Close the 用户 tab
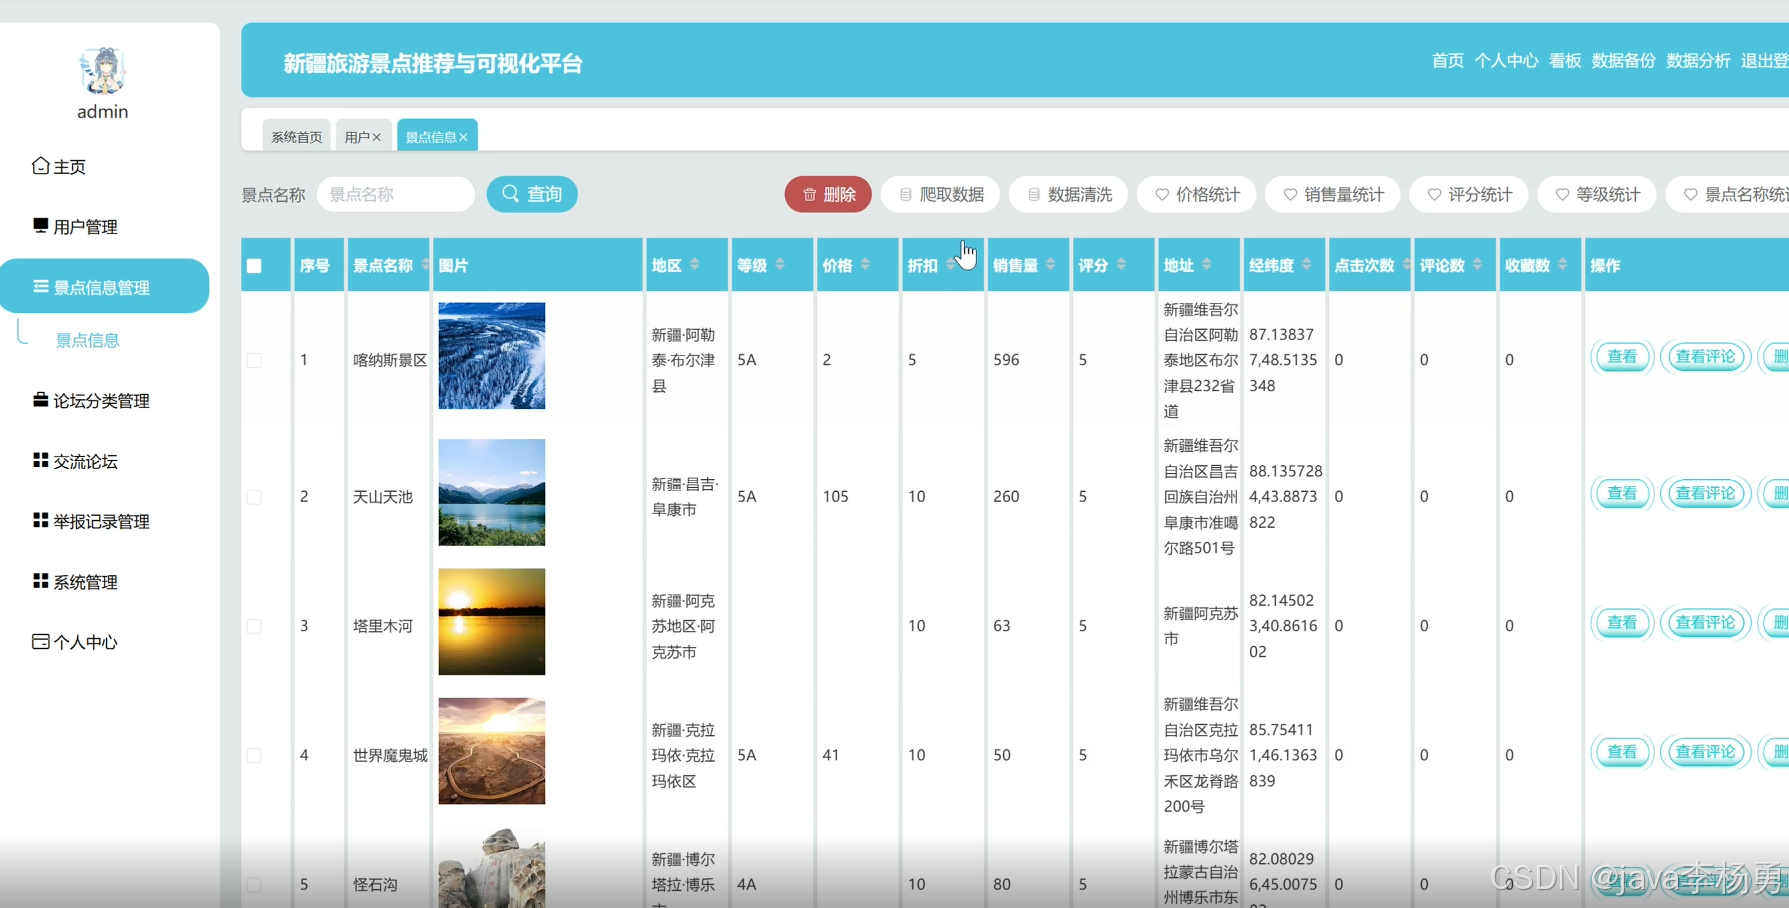 point(377,137)
